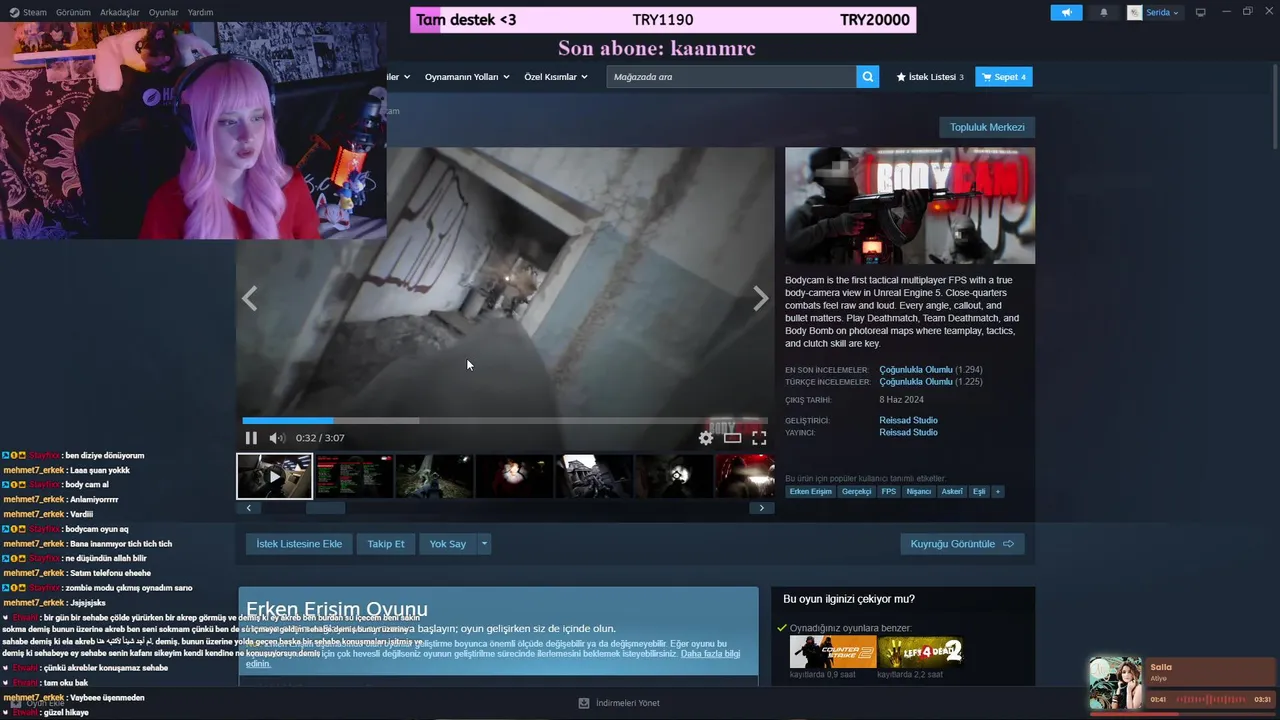Open the Görünüm menu
The width and height of the screenshot is (1280, 720).
pos(73,12)
